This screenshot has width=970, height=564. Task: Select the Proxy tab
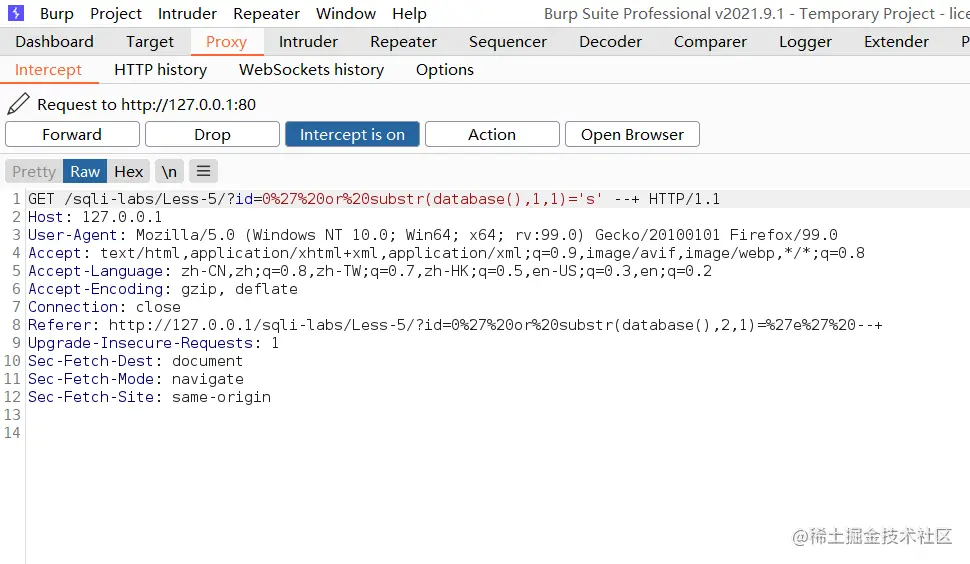coord(226,41)
